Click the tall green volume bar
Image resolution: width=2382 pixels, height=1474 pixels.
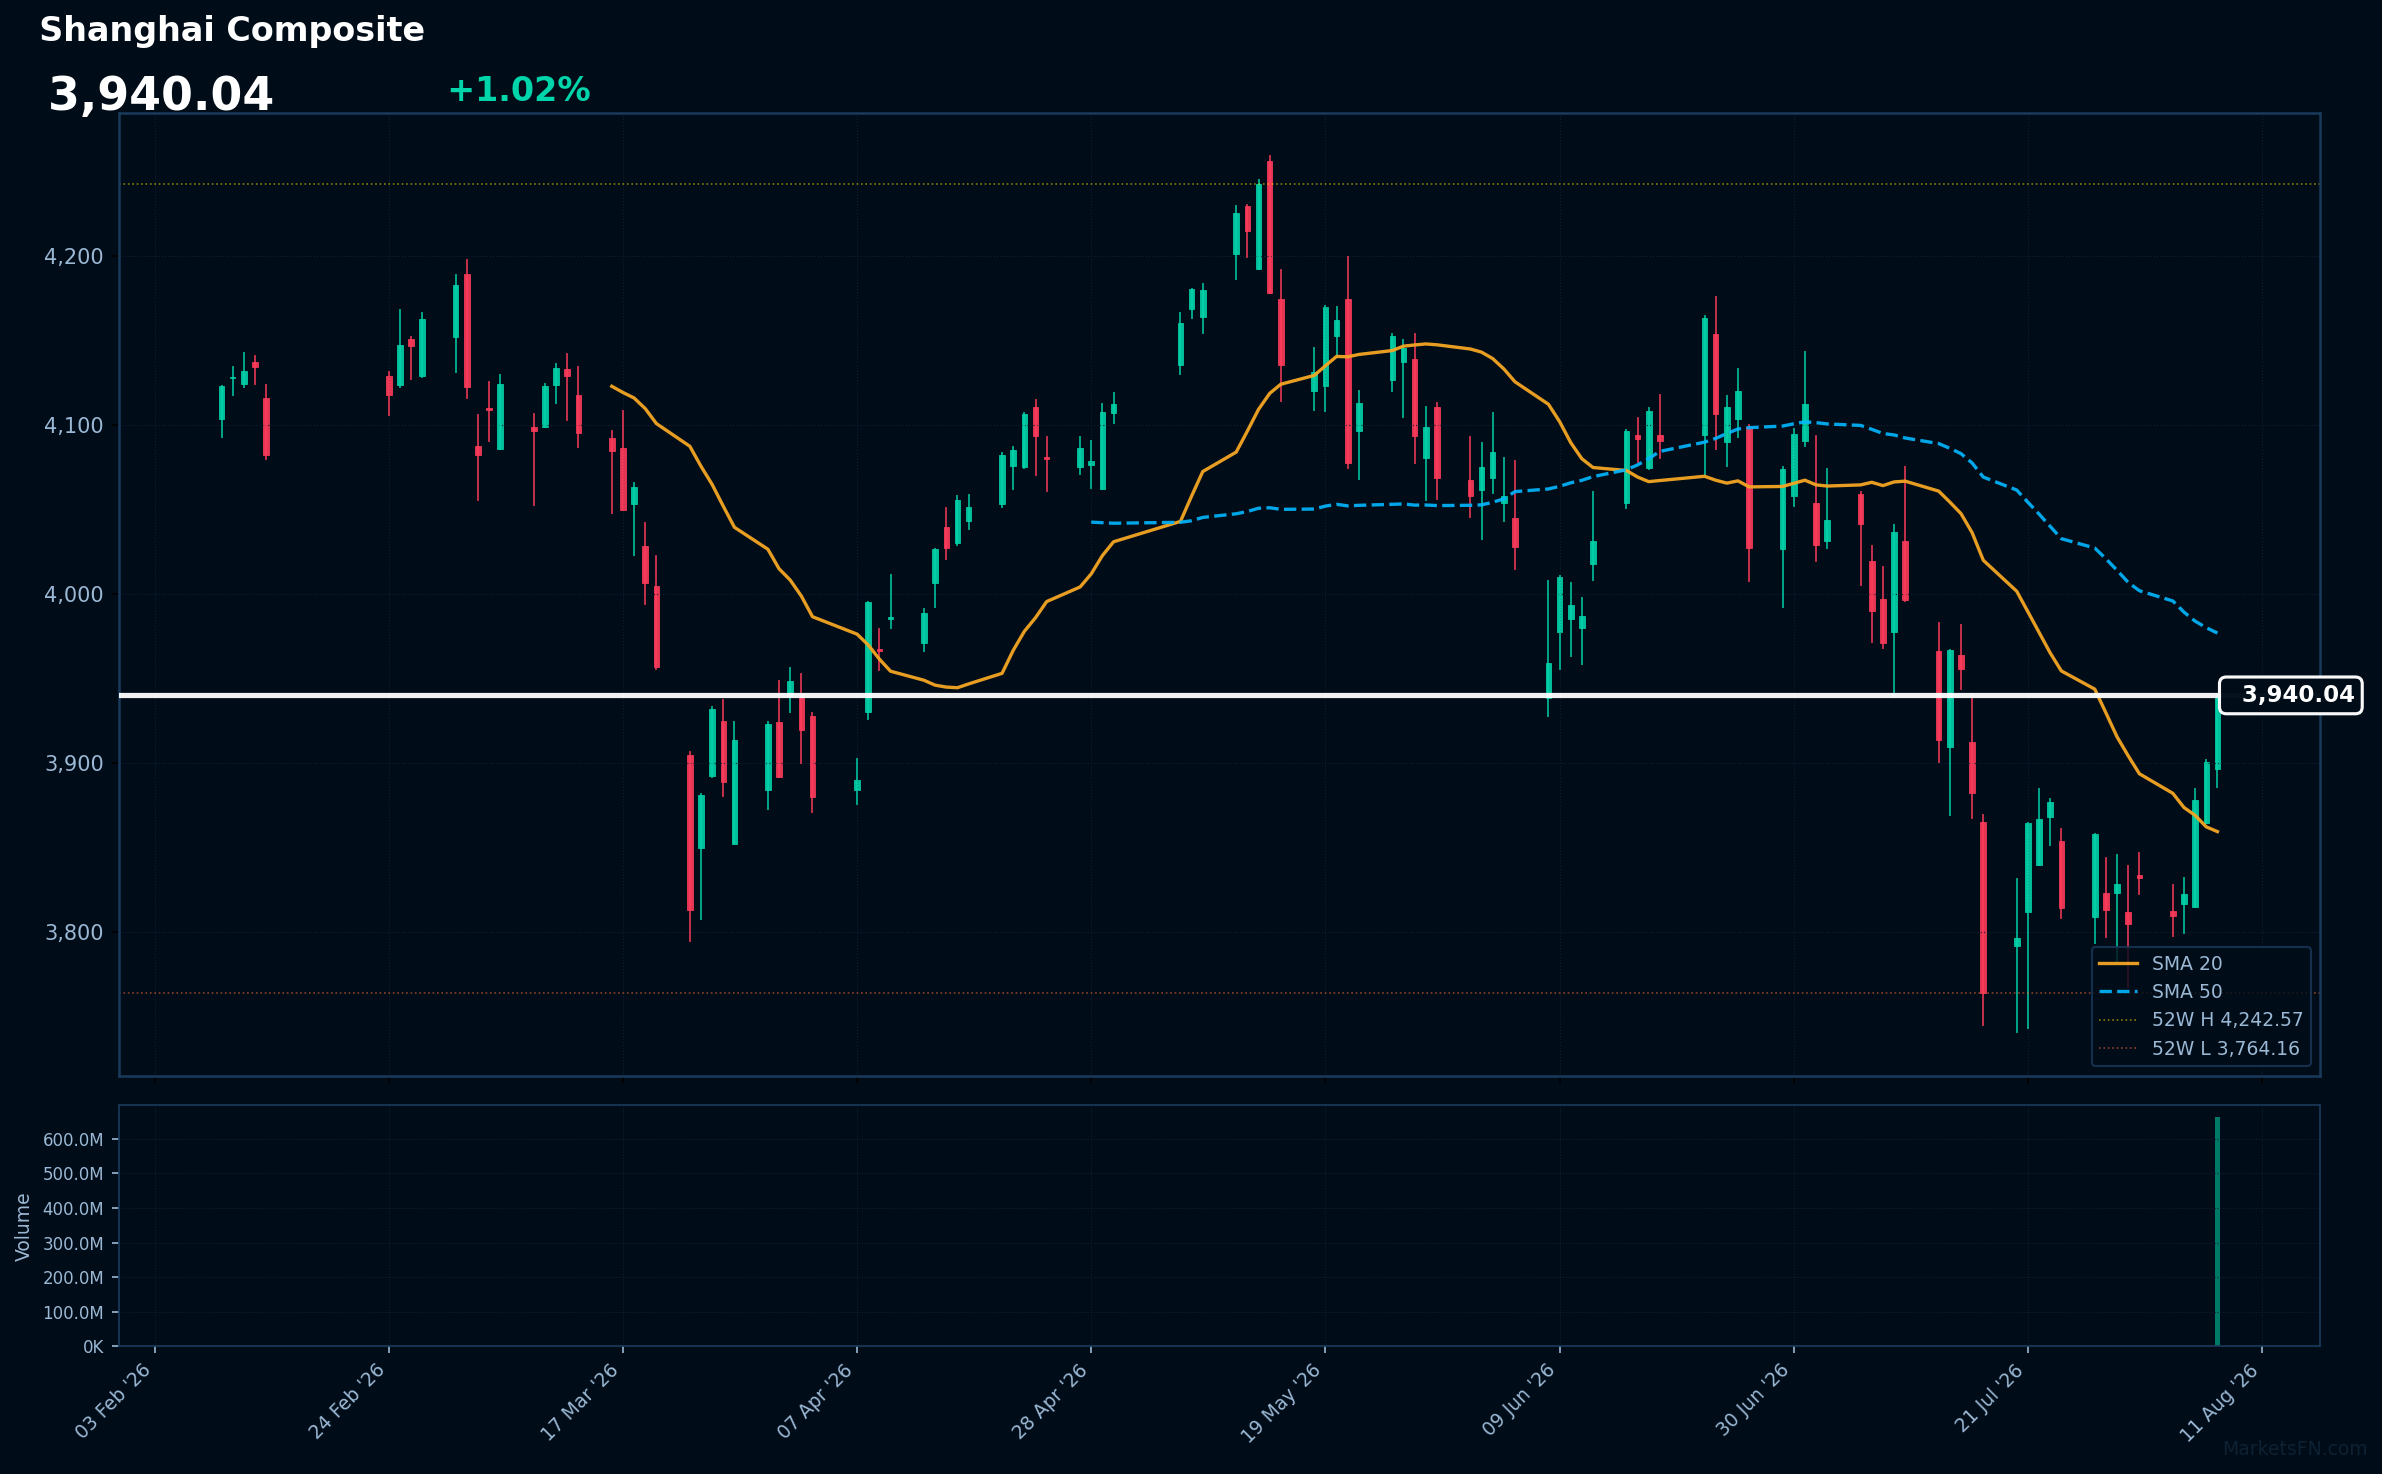[2217, 1232]
